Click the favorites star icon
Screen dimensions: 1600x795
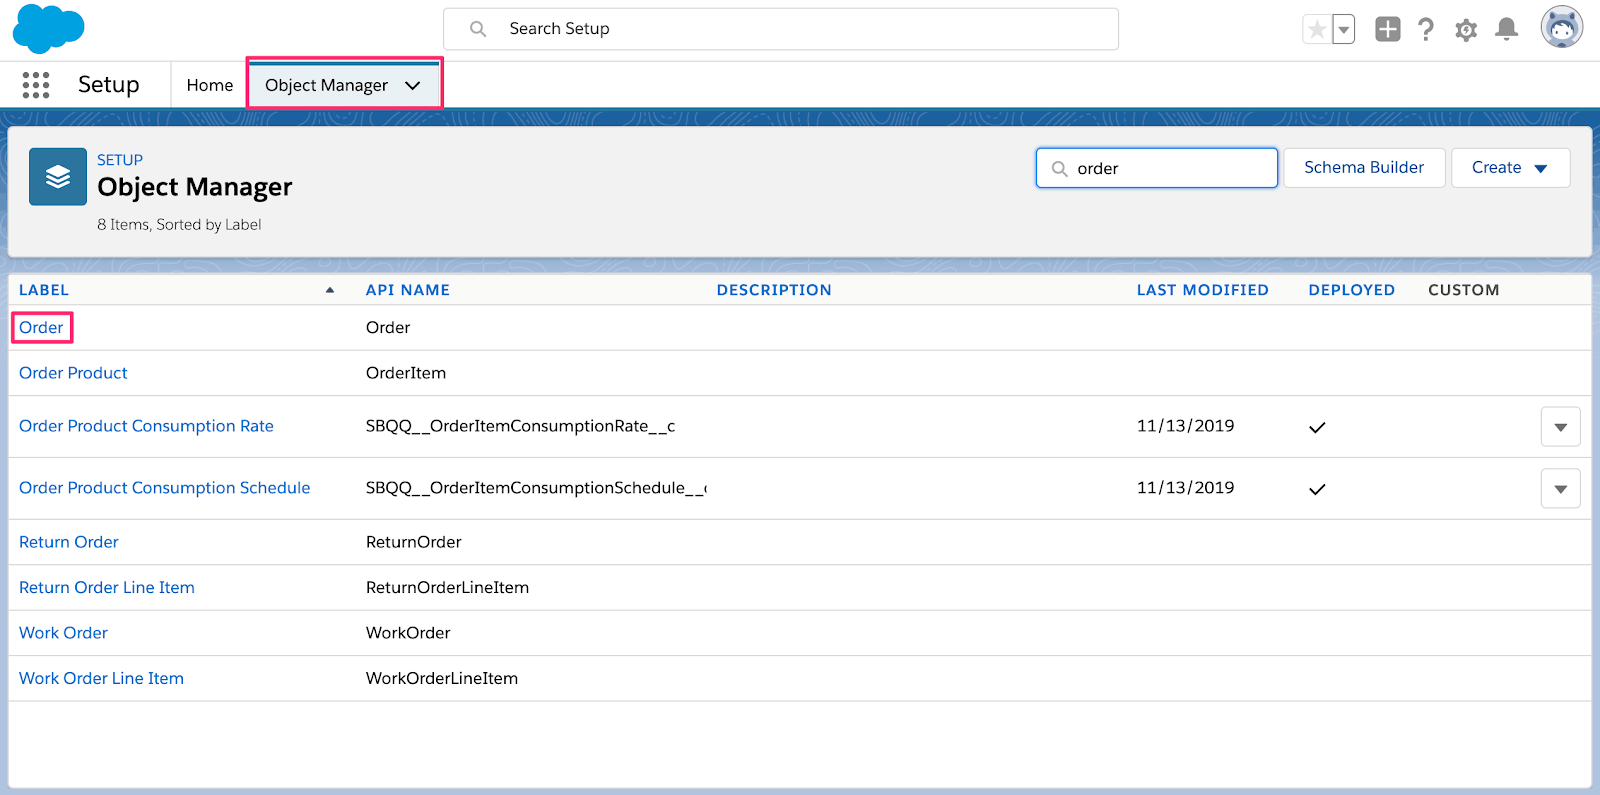pyautogui.click(x=1317, y=30)
